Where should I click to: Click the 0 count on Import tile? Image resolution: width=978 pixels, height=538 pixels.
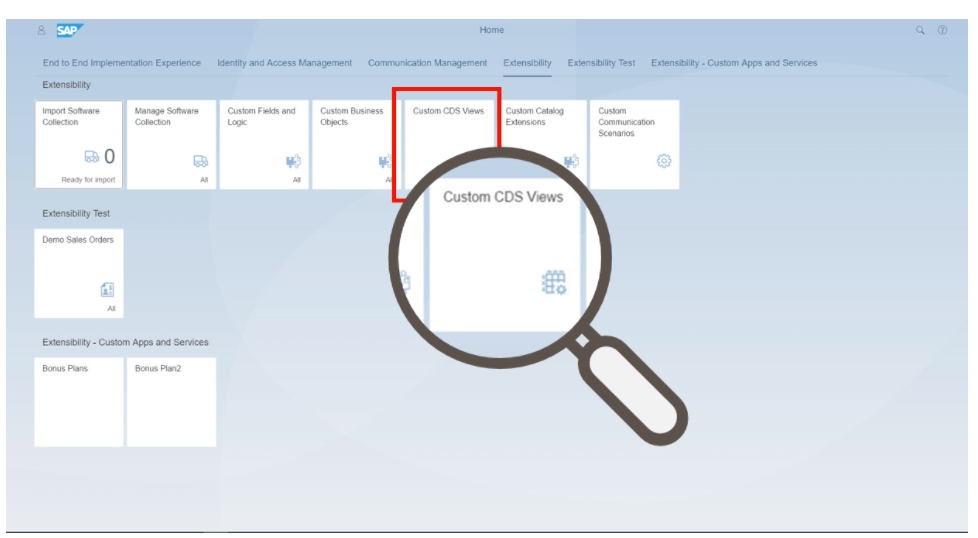pos(110,156)
